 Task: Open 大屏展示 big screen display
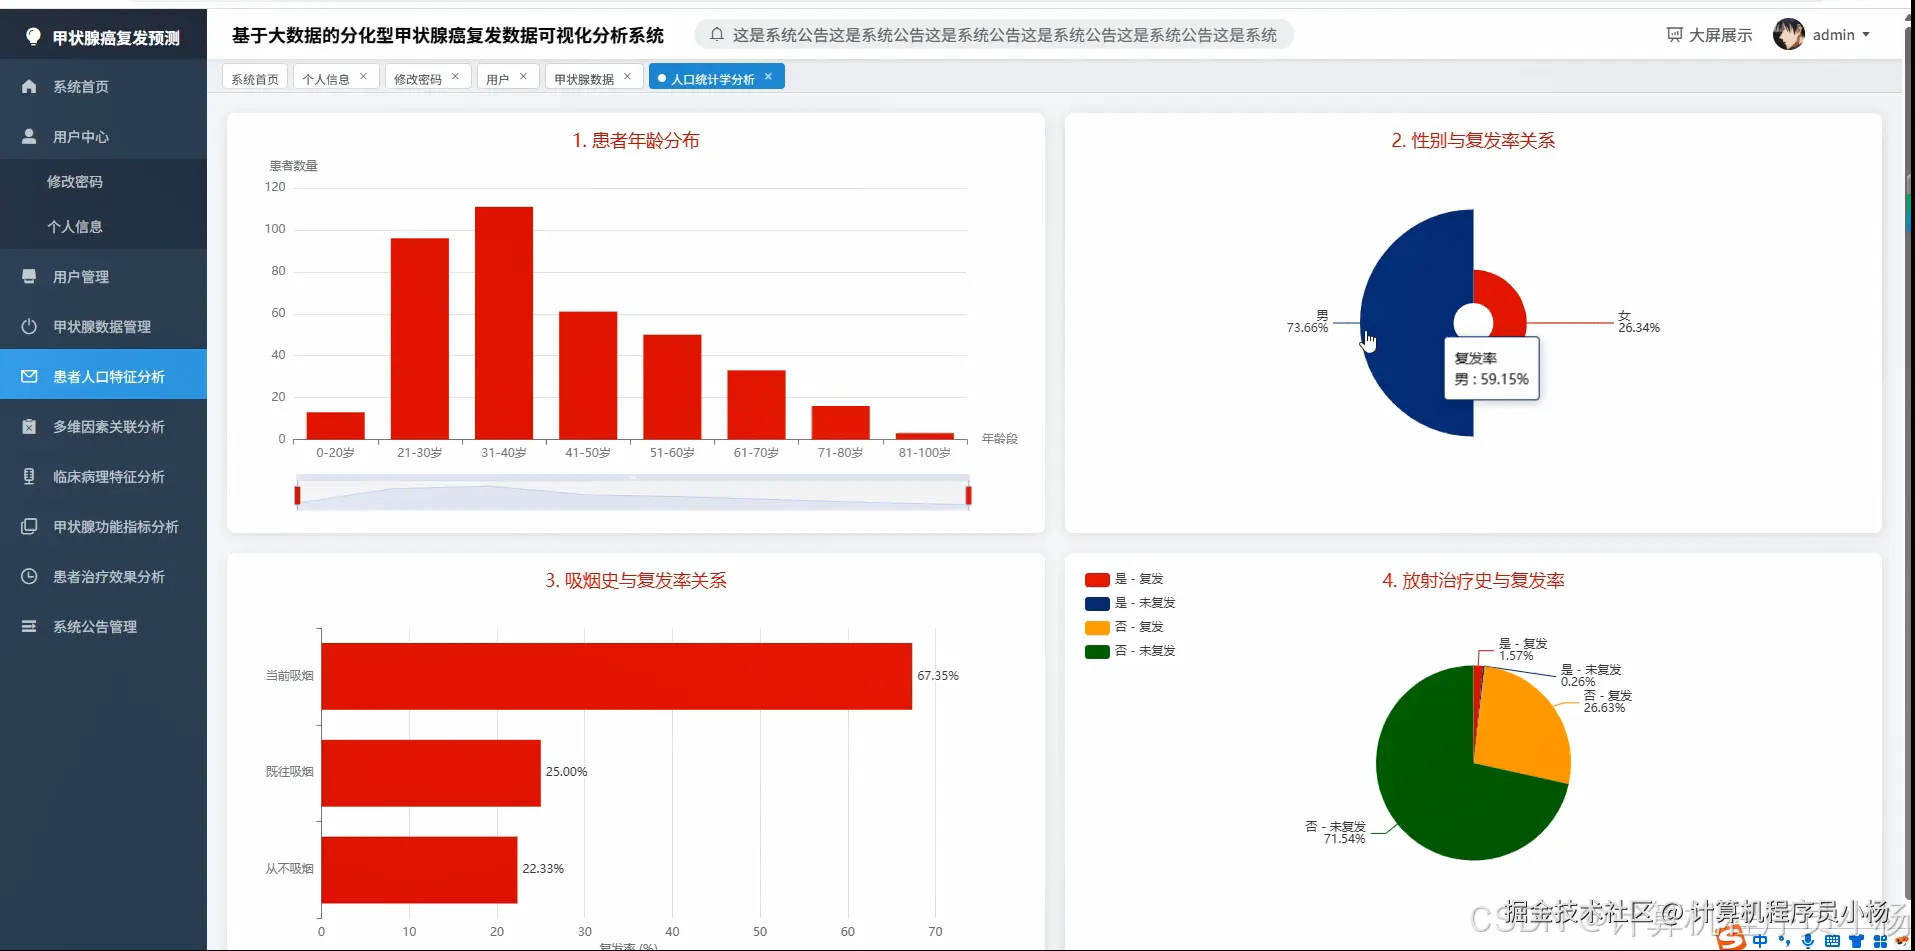click(x=1710, y=35)
